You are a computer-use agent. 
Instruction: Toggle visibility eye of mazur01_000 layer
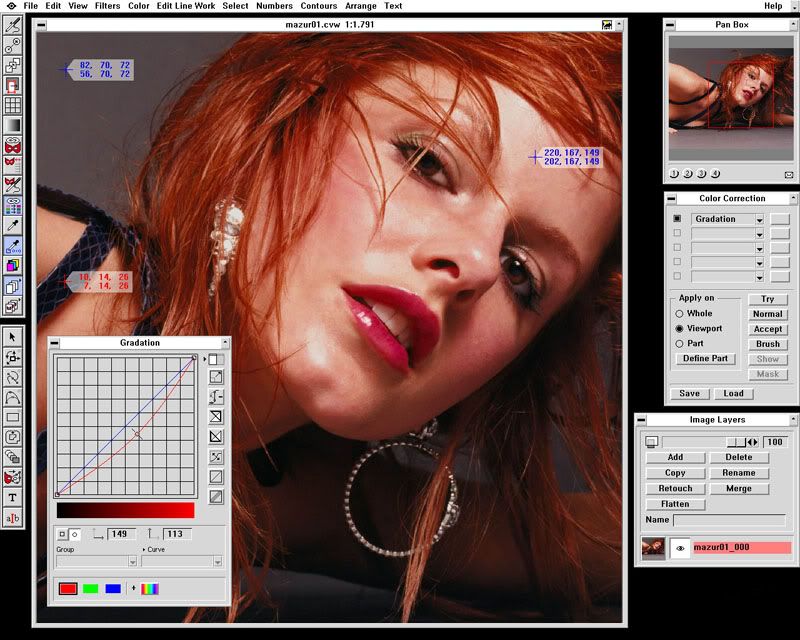point(680,548)
